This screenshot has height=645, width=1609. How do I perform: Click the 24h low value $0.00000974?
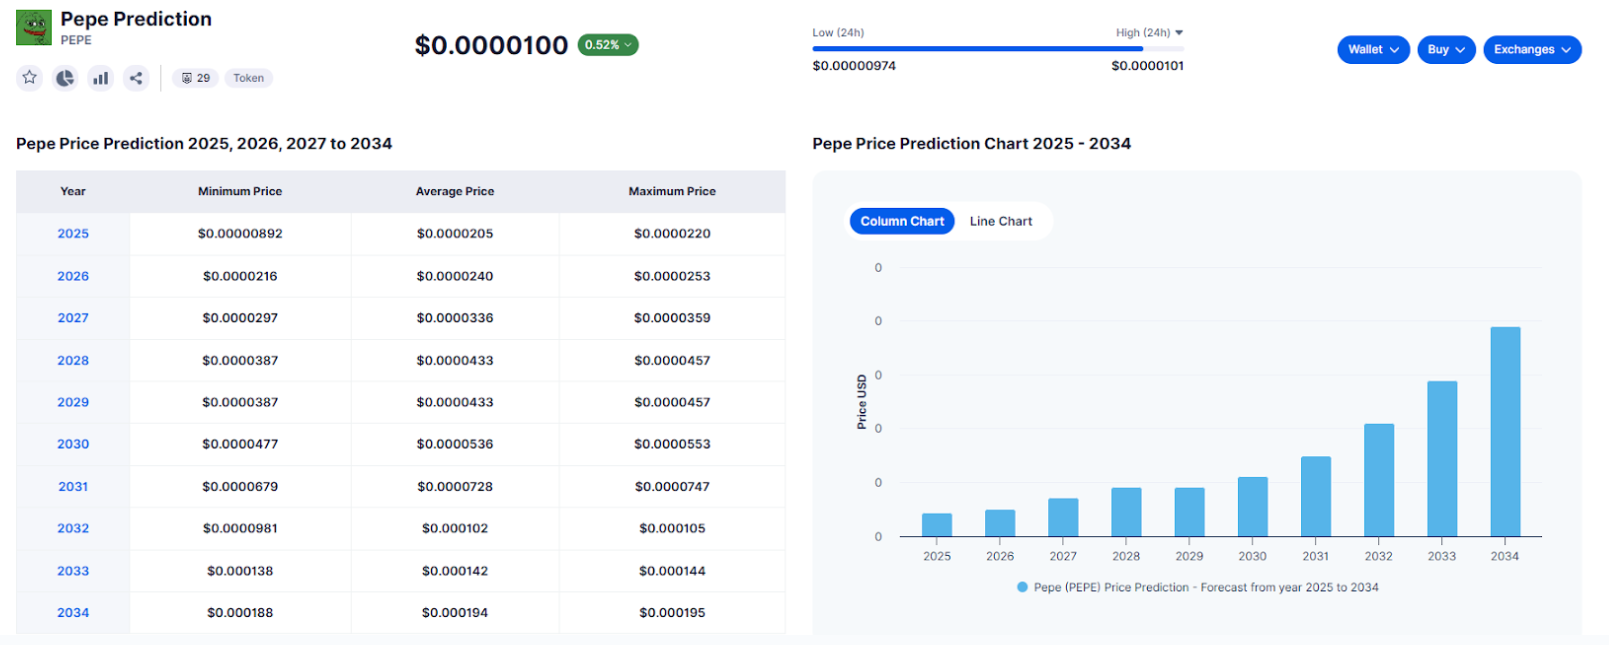pos(854,66)
